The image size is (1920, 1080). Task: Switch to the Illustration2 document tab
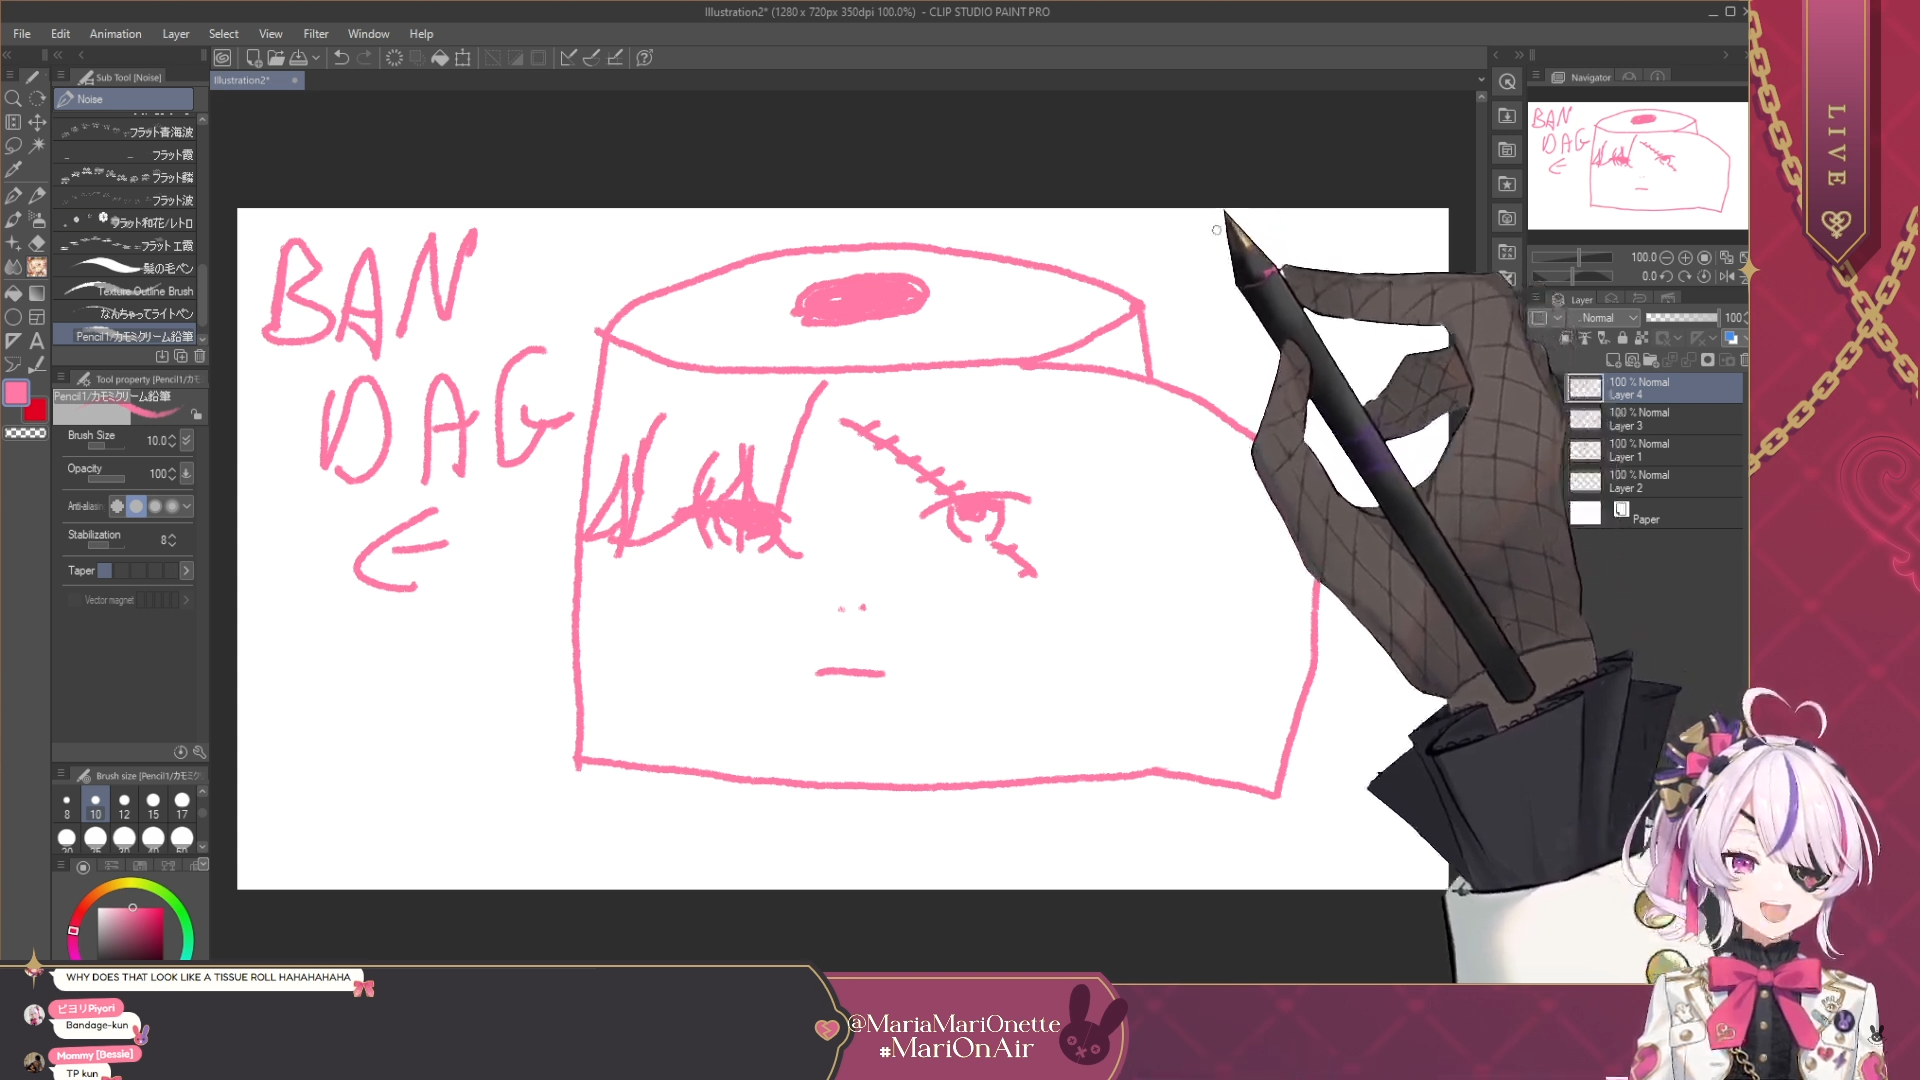242,80
